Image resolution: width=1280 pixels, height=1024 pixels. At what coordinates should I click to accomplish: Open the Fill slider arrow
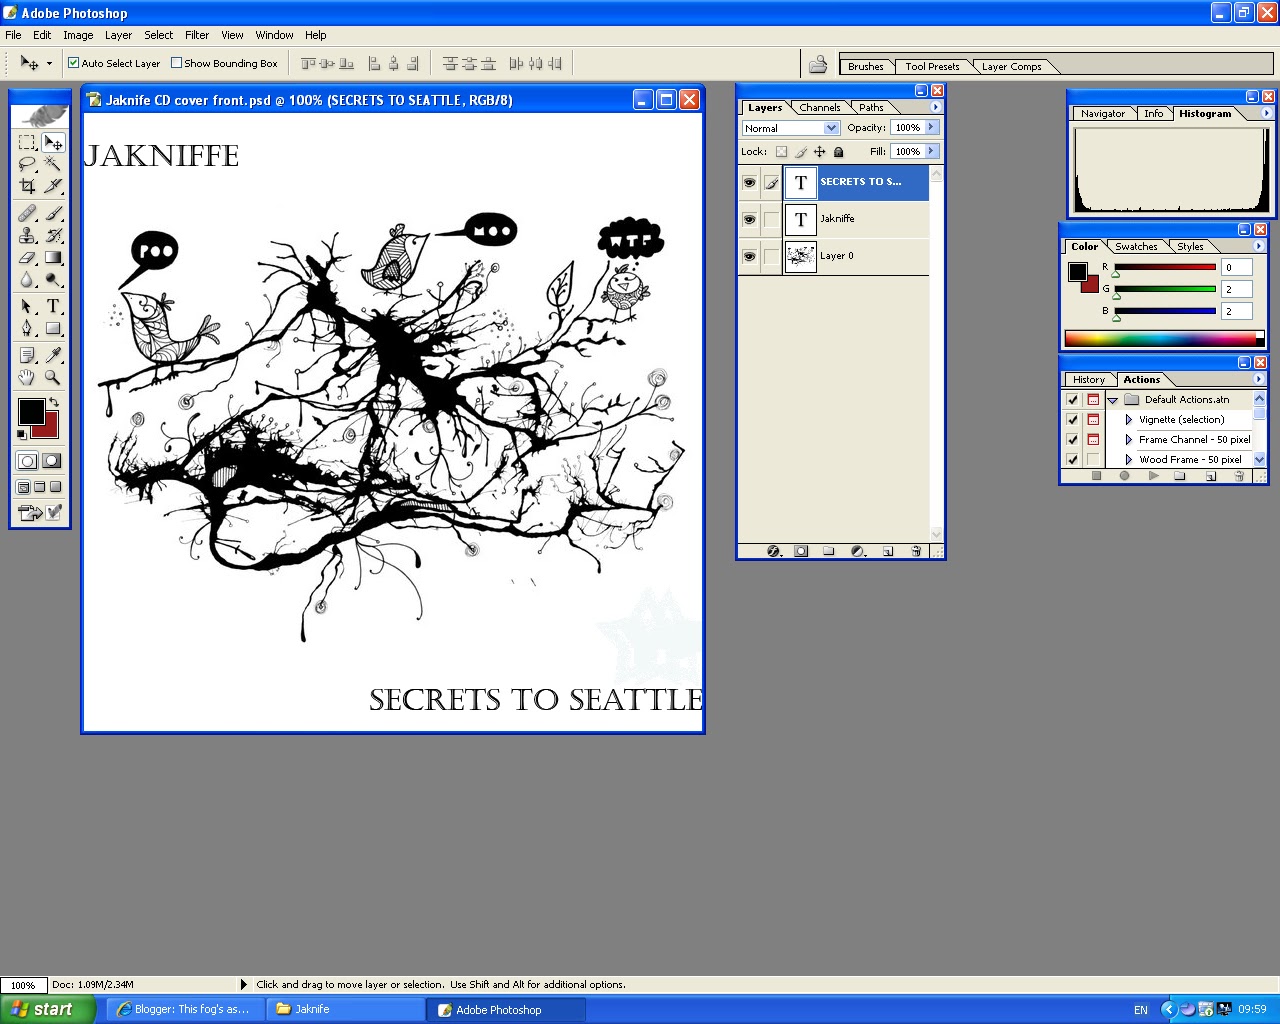[931, 151]
